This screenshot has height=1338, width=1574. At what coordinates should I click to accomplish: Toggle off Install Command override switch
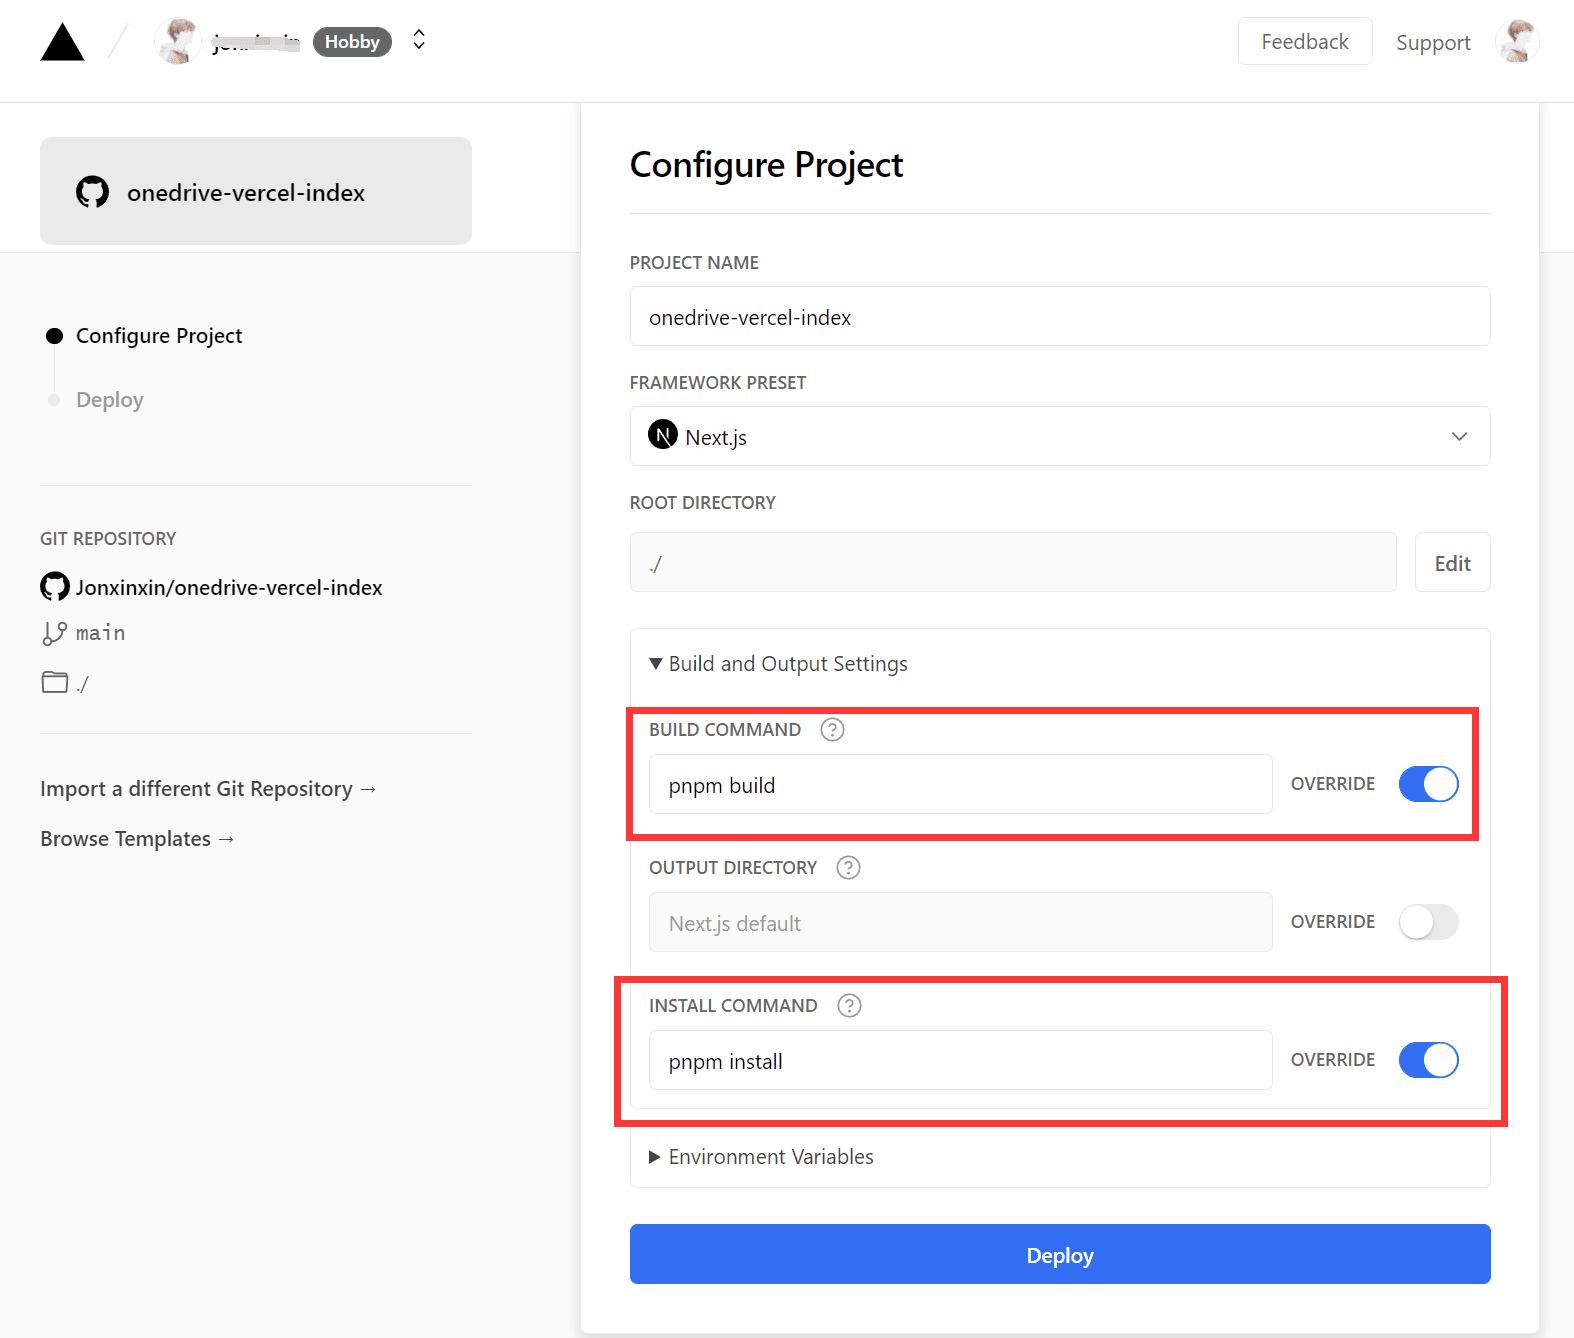pyautogui.click(x=1428, y=1060)
